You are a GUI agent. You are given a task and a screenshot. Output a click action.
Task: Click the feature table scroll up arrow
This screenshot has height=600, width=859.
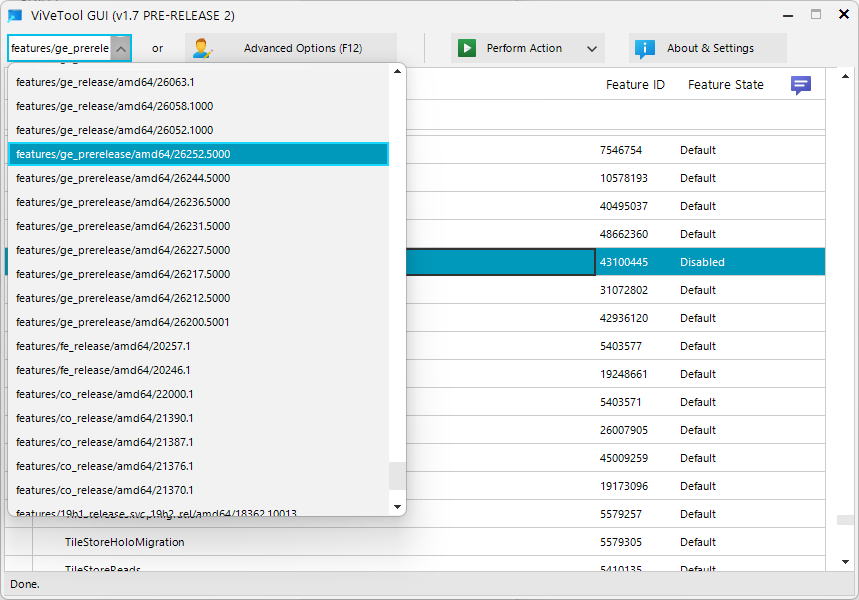[x=845, y=76]
